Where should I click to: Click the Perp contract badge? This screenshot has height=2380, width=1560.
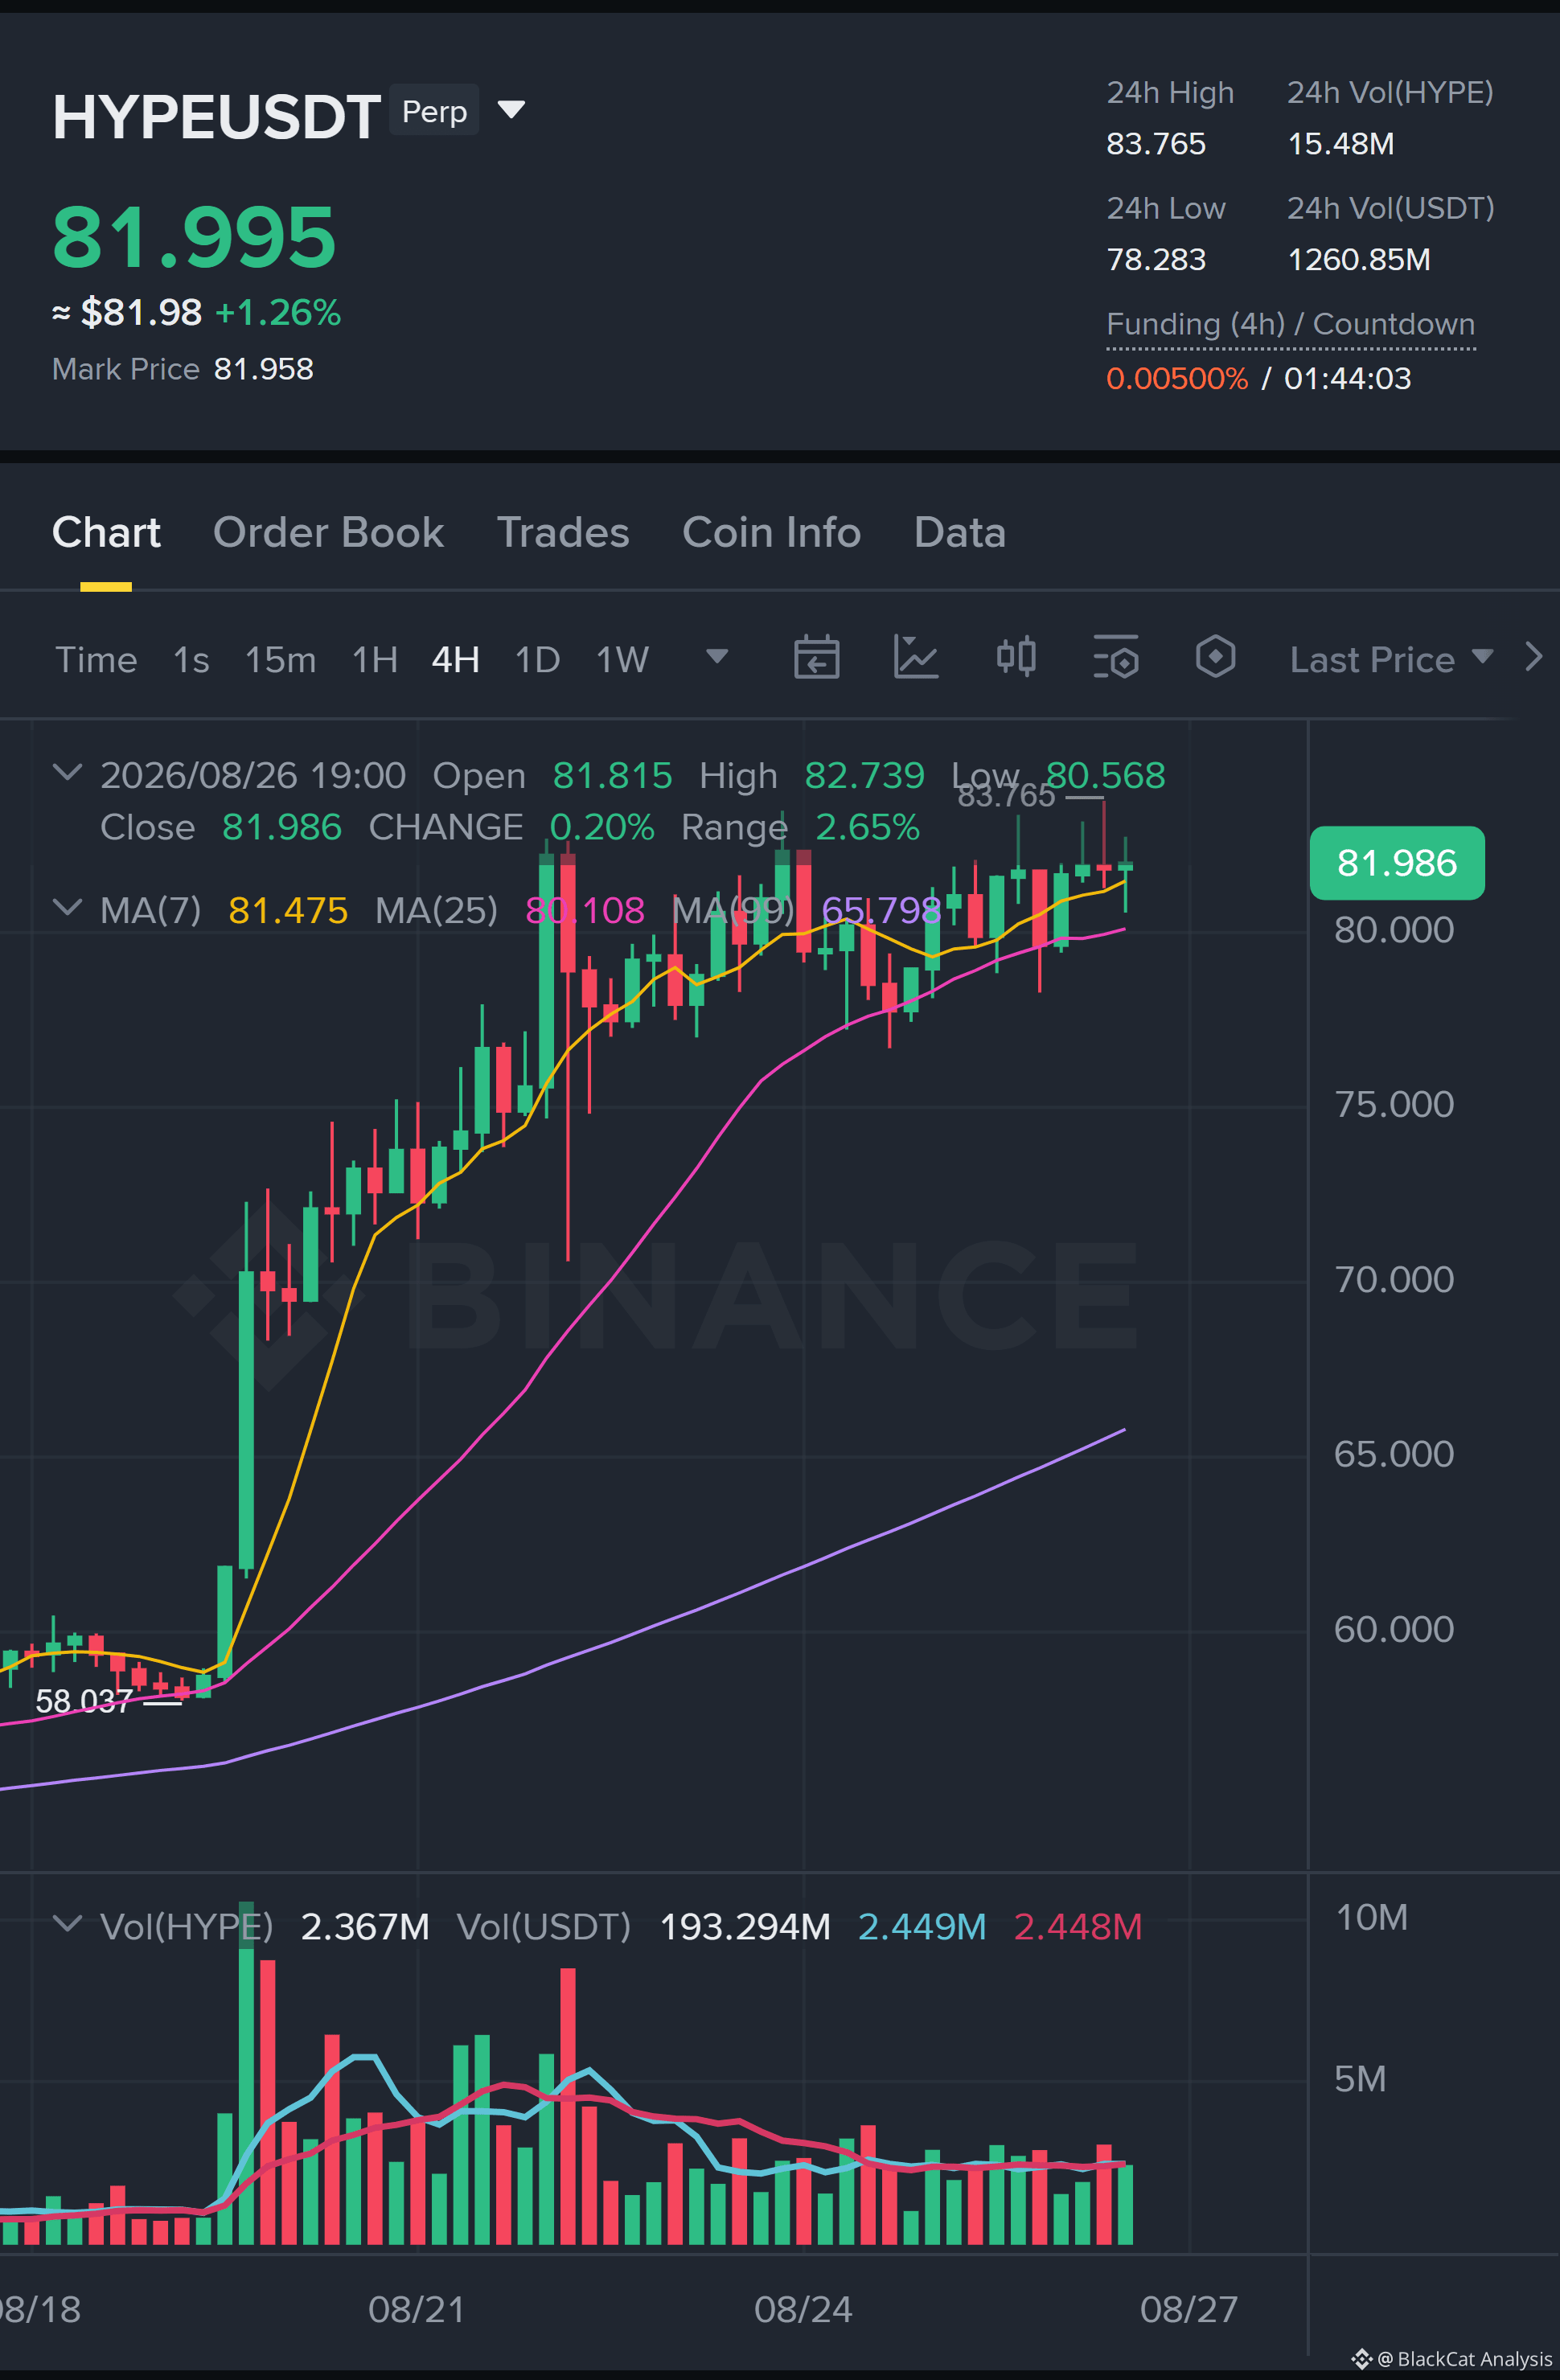(x=434, y=110)
